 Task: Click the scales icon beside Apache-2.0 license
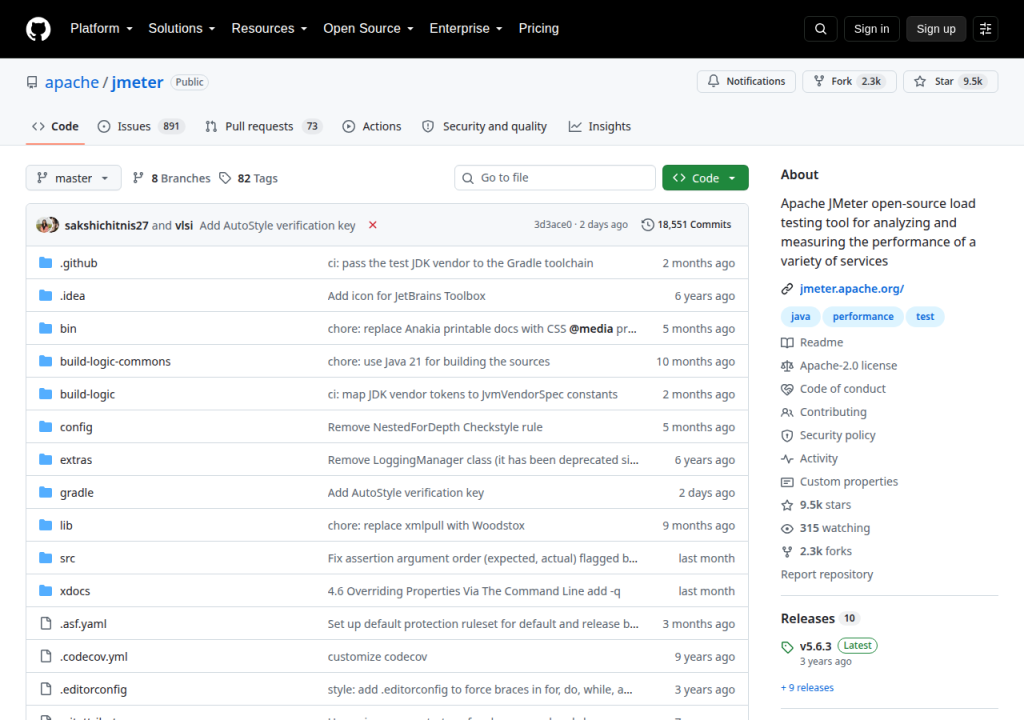click(787, 366)
